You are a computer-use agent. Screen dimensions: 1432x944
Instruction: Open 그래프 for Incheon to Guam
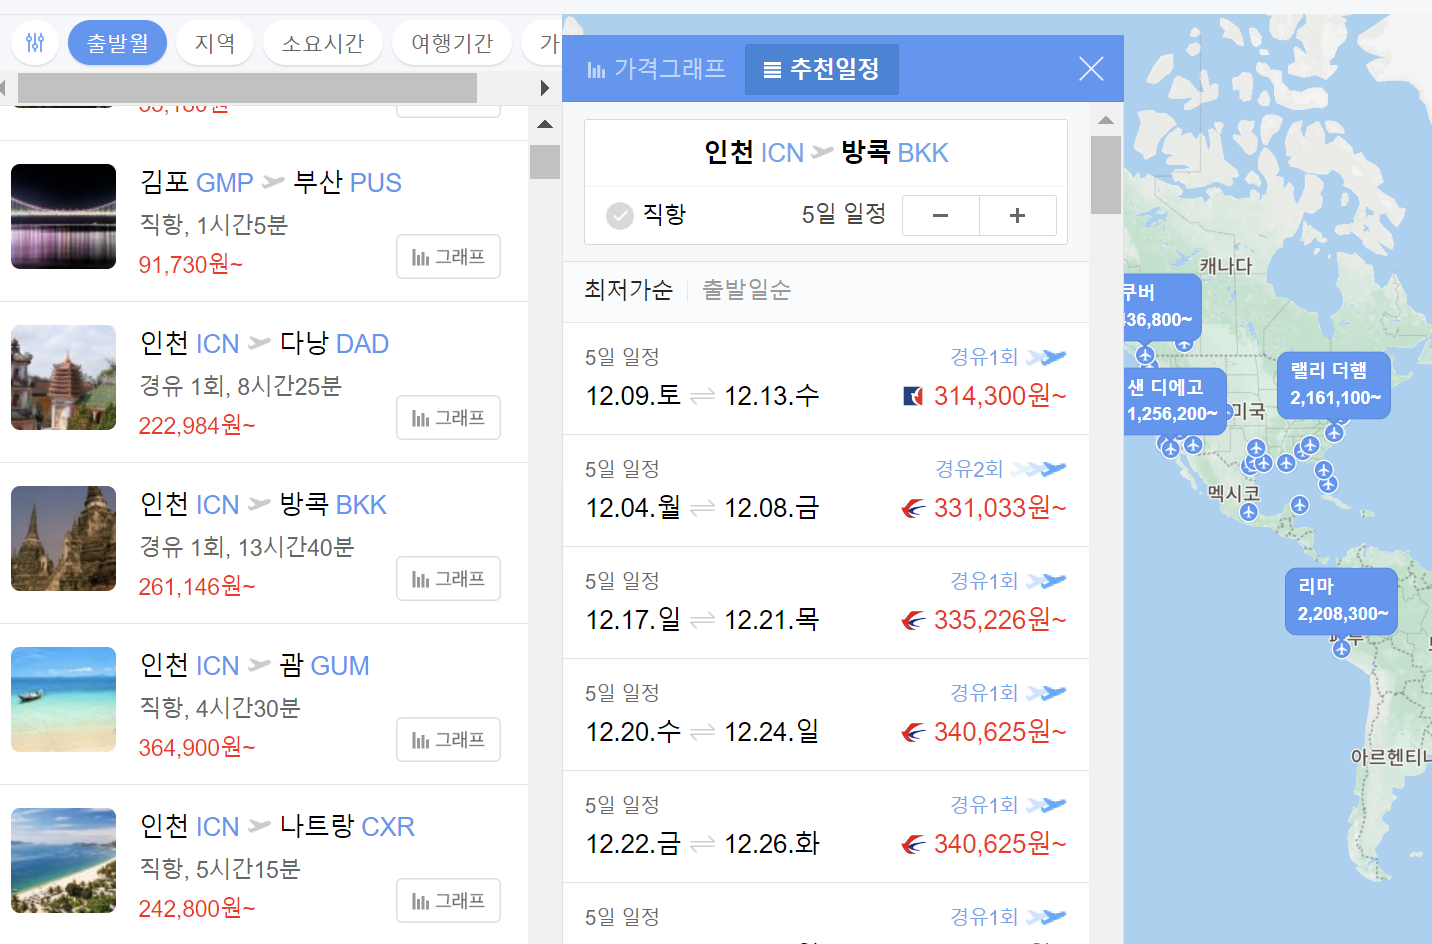click(448, 740)
